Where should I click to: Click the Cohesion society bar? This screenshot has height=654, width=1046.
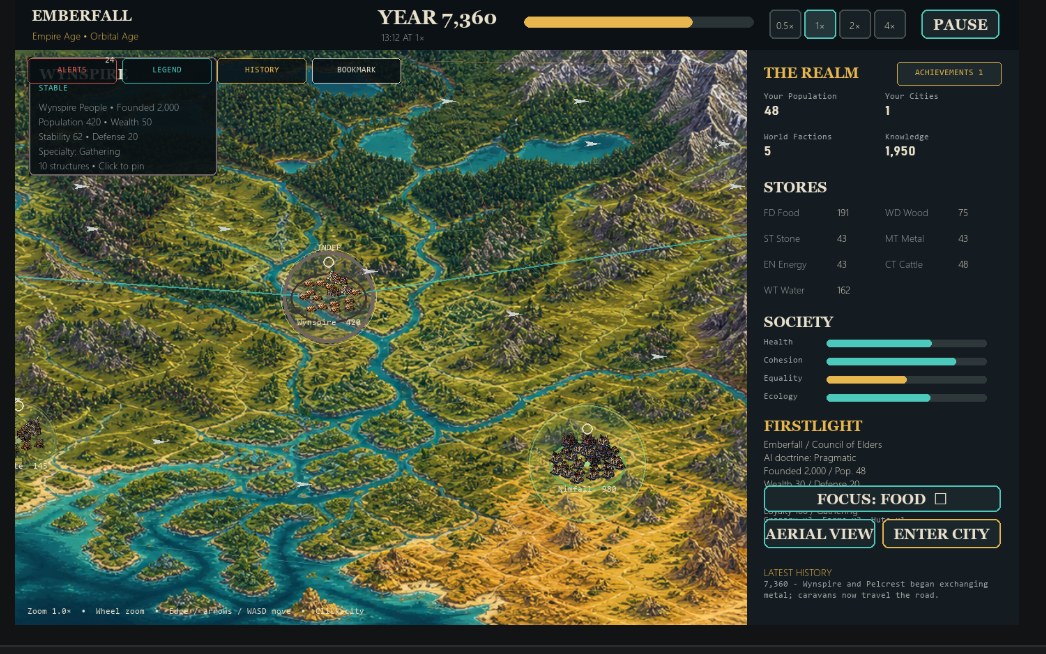pos(906,361)
